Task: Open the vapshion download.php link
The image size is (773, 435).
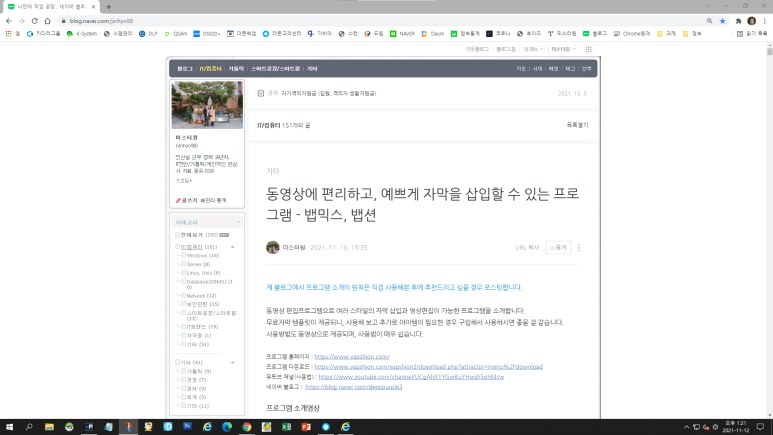Action: 428,367
